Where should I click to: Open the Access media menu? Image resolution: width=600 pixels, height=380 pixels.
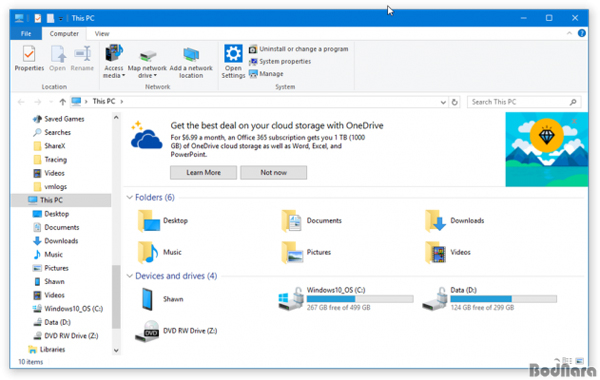pyautogui.click(x=114, y=61)
